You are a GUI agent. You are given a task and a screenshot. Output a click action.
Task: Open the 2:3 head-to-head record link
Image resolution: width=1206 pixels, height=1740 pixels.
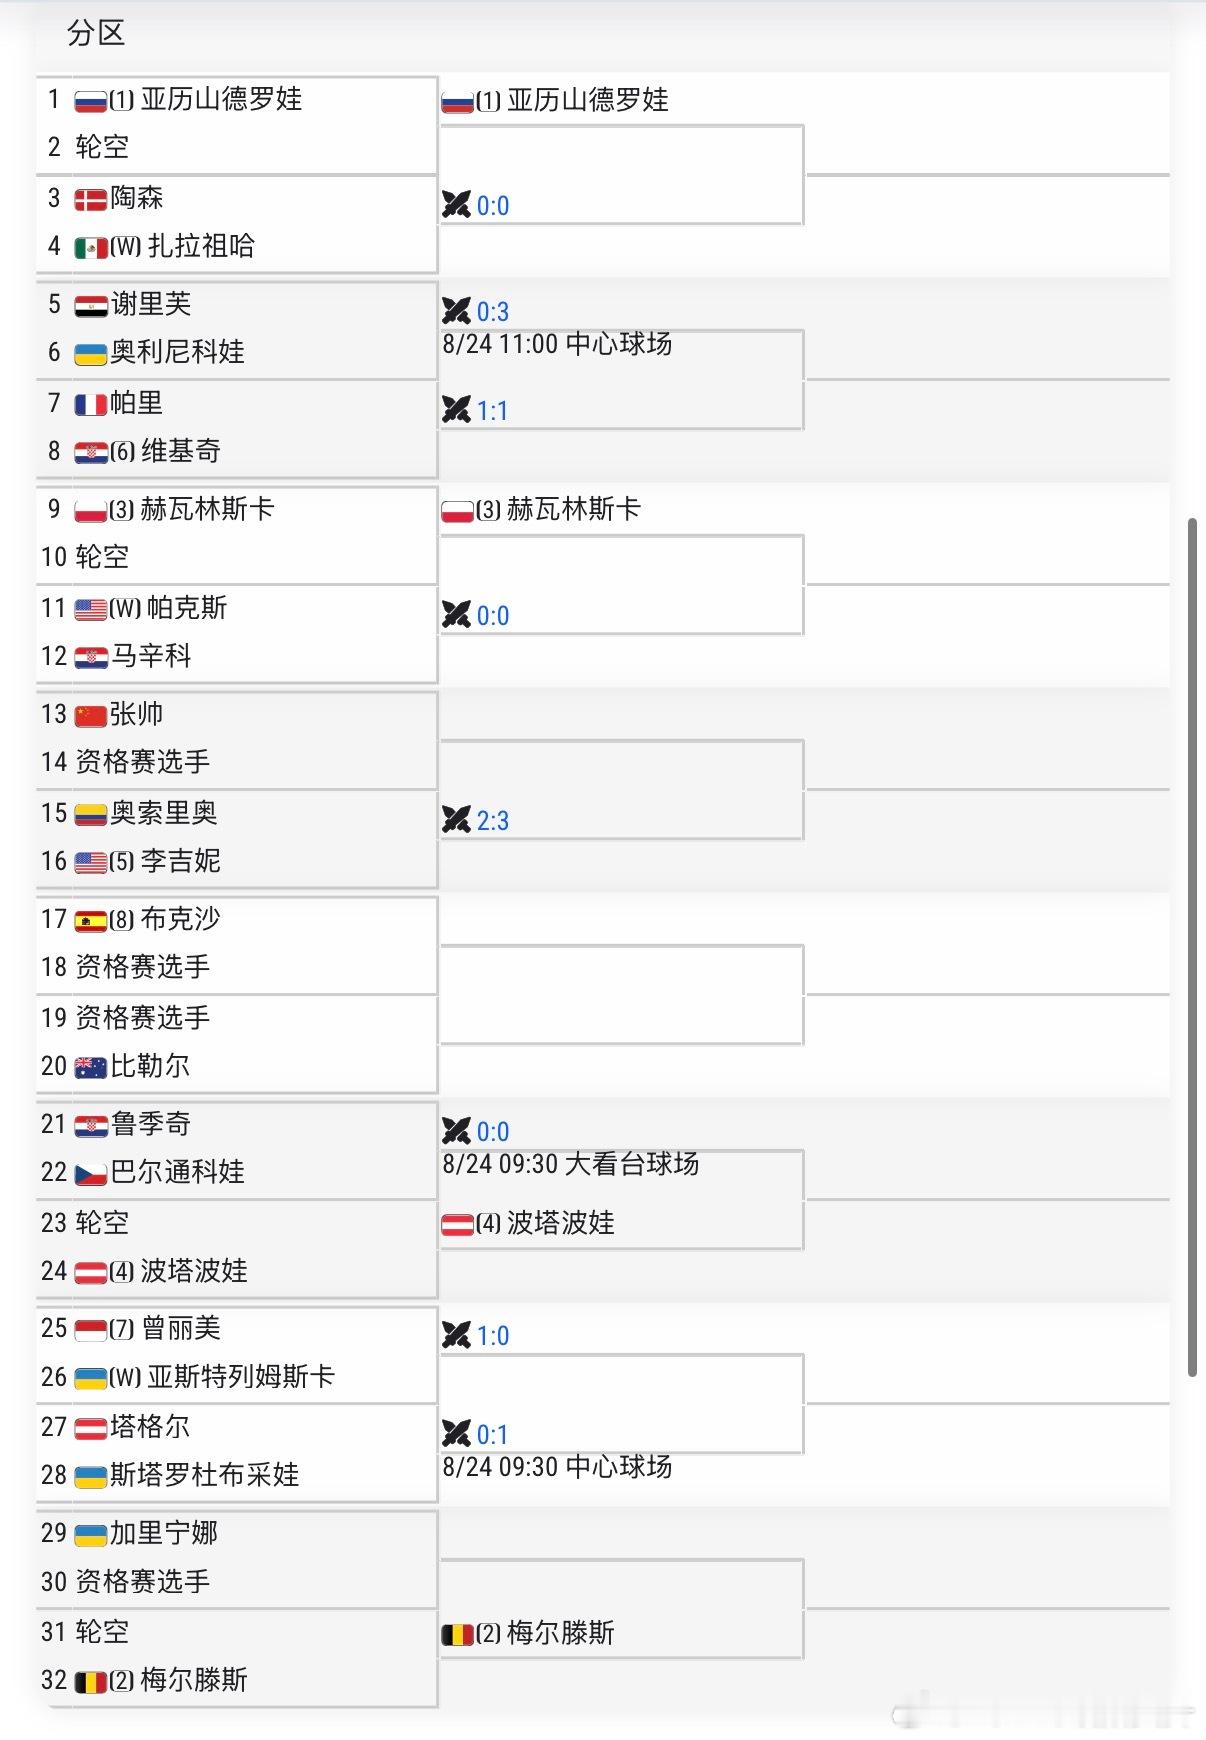[493, 820]
